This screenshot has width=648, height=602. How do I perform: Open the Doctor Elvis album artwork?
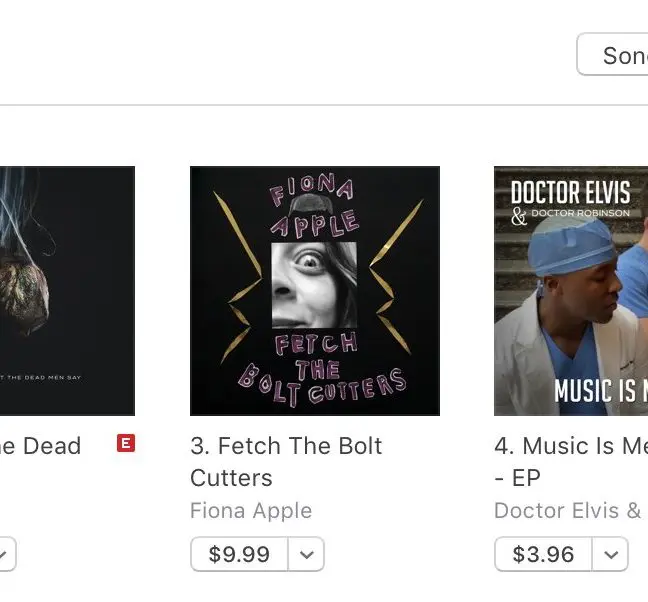tap(571, 290)
